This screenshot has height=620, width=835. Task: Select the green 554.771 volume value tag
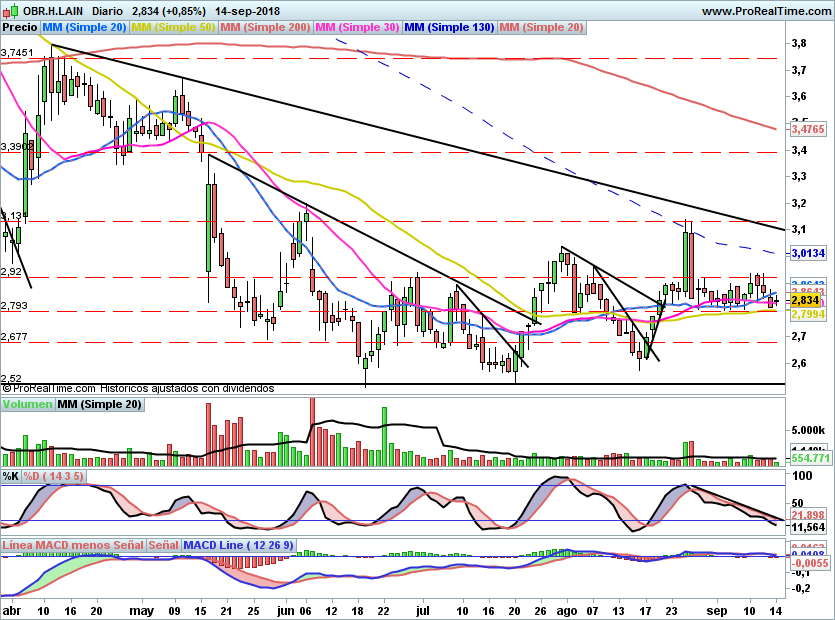pos(810,458)
